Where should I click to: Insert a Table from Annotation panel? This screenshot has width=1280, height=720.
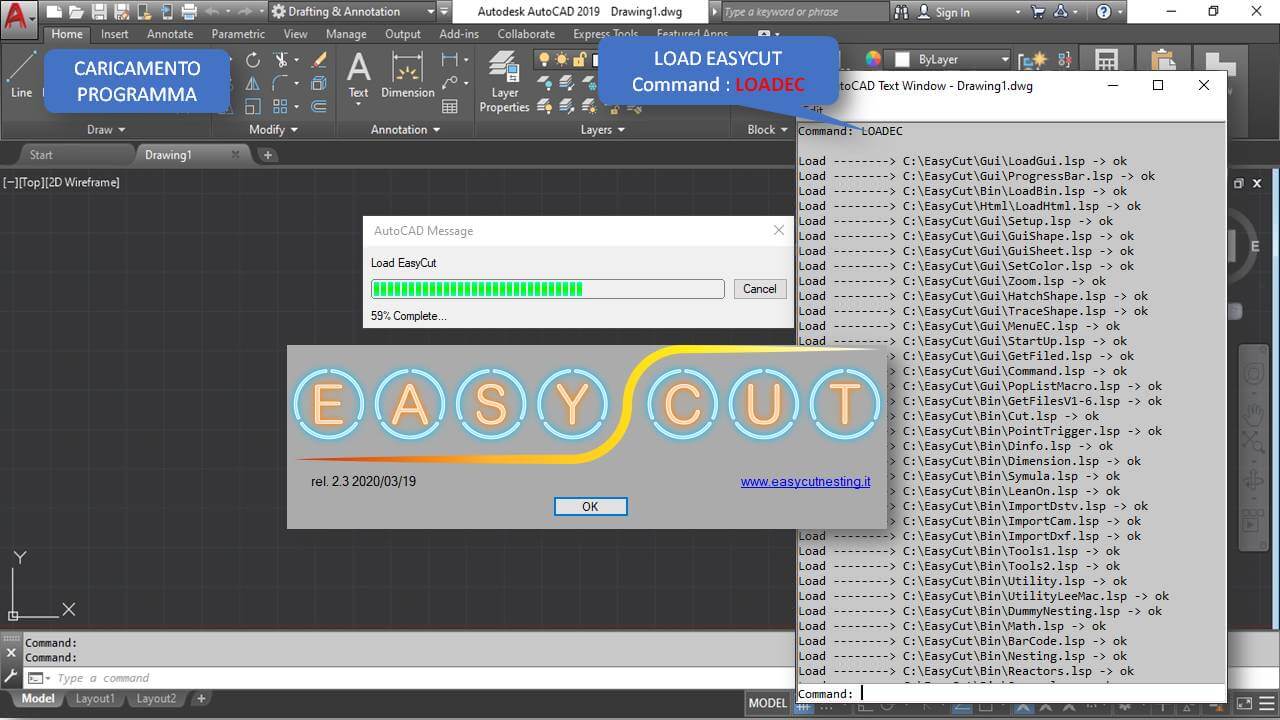(x=450, y=106)
